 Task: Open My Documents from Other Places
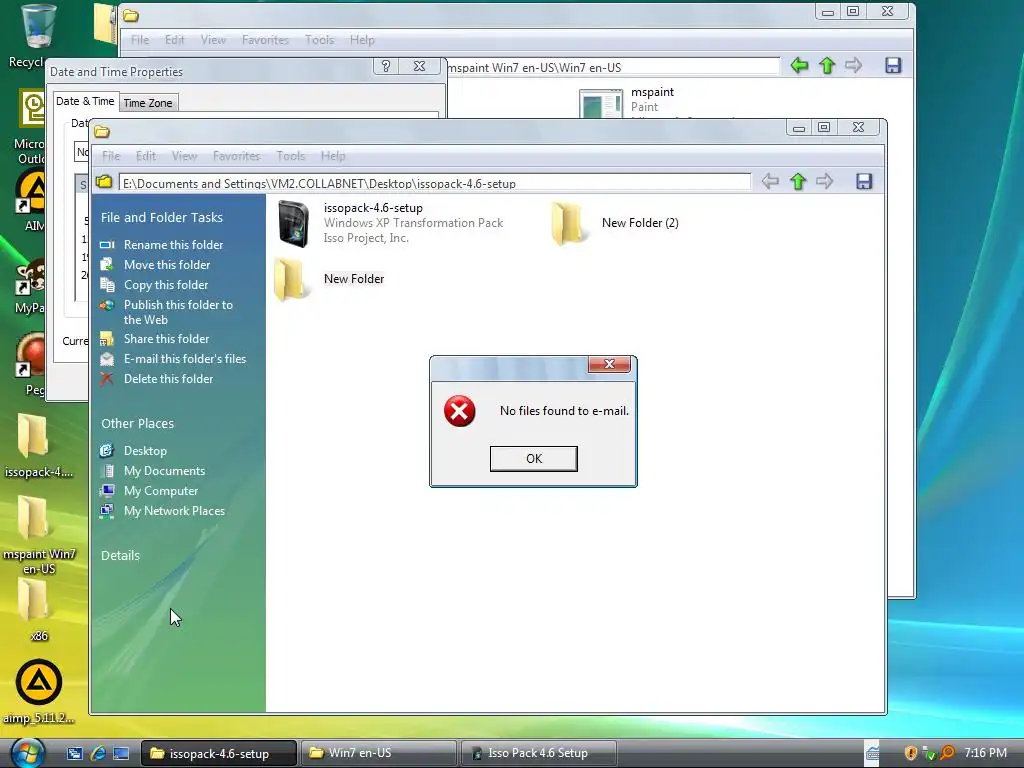[165, 471]
